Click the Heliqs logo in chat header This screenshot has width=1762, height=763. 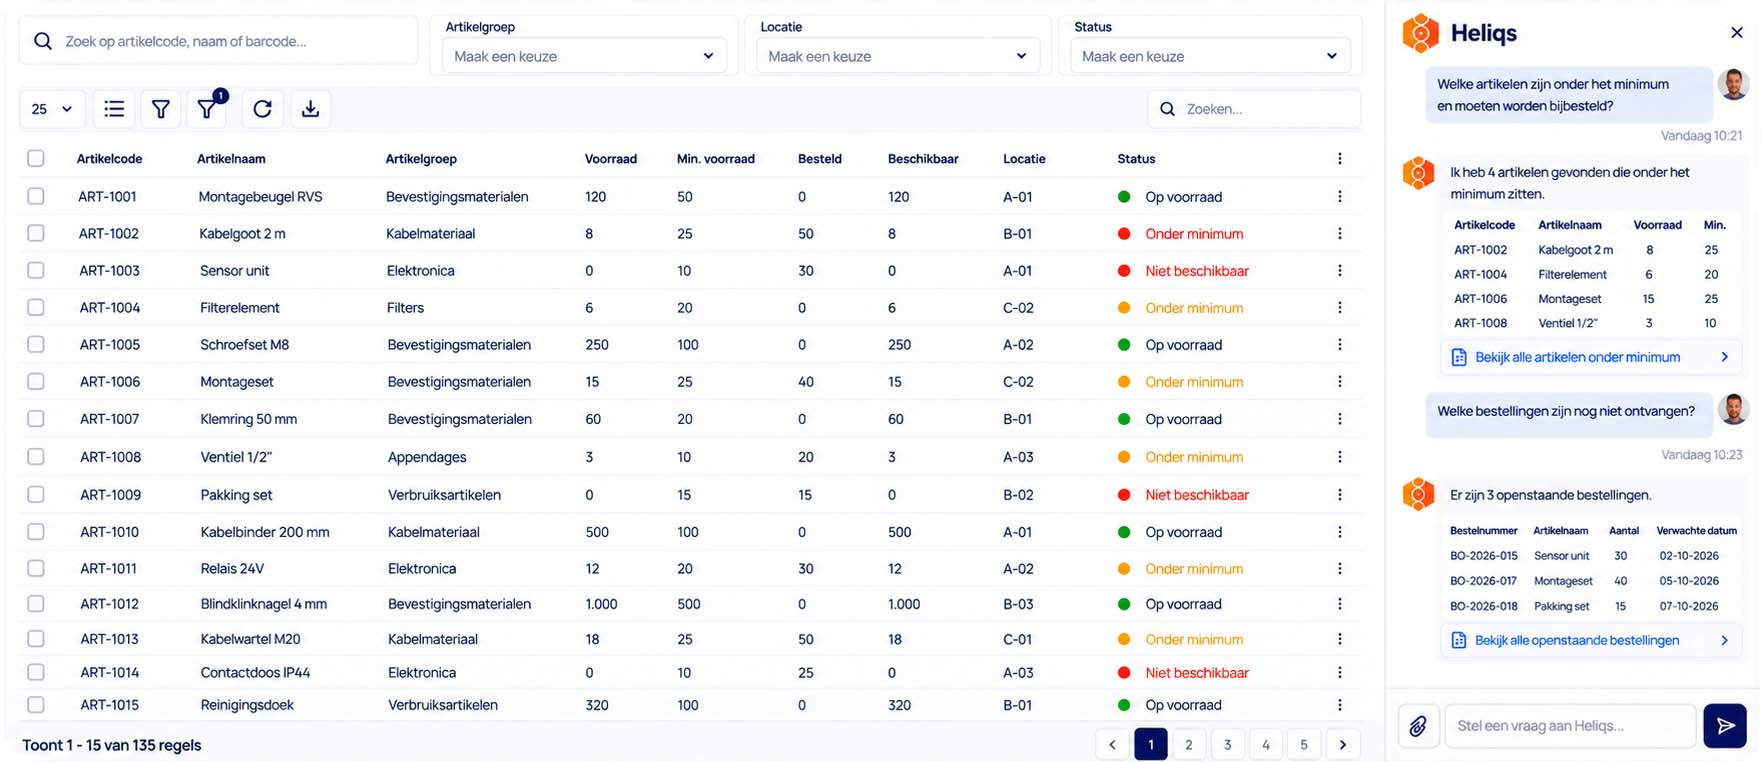(x=1420, y=33)
